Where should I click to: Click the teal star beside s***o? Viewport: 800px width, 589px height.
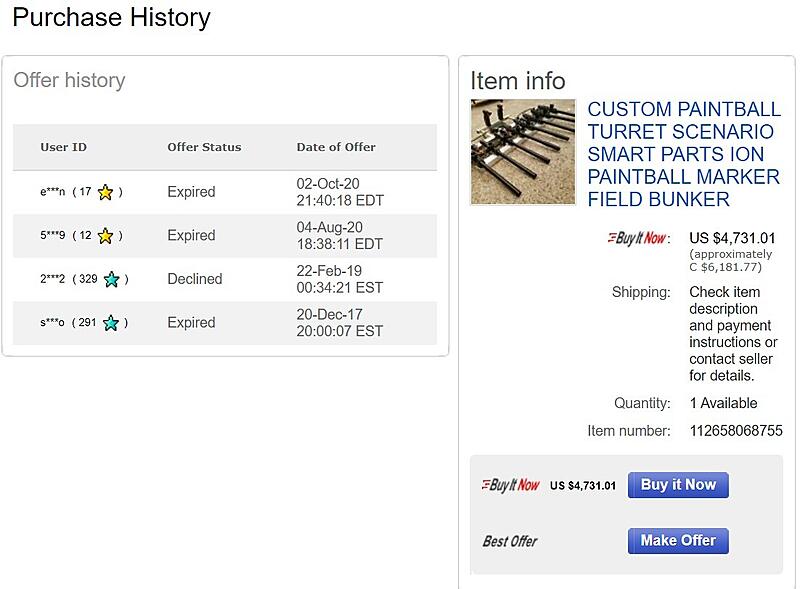click(111, 323)
